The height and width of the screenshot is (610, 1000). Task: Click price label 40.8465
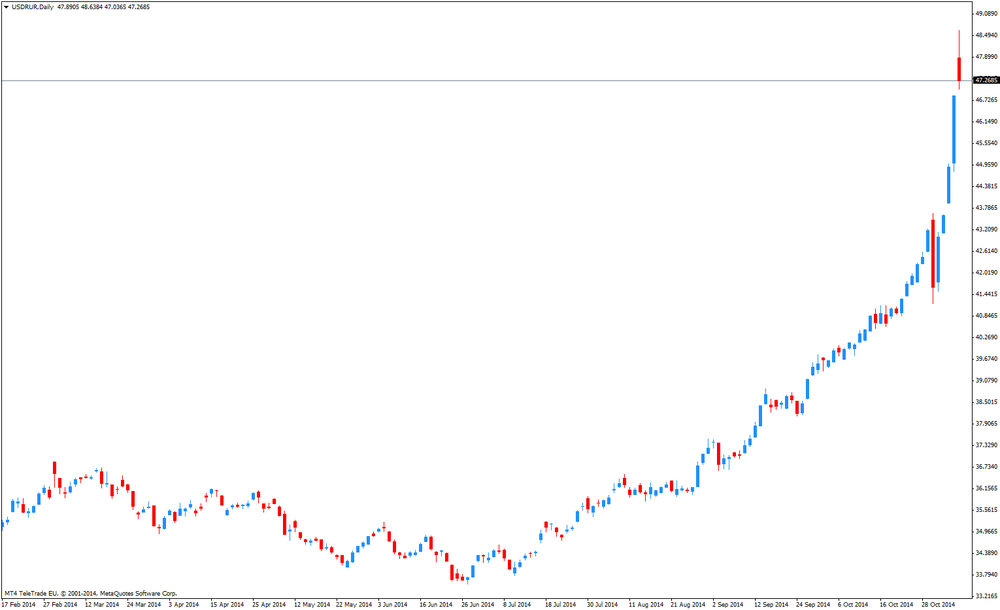(x=986, y=315)
